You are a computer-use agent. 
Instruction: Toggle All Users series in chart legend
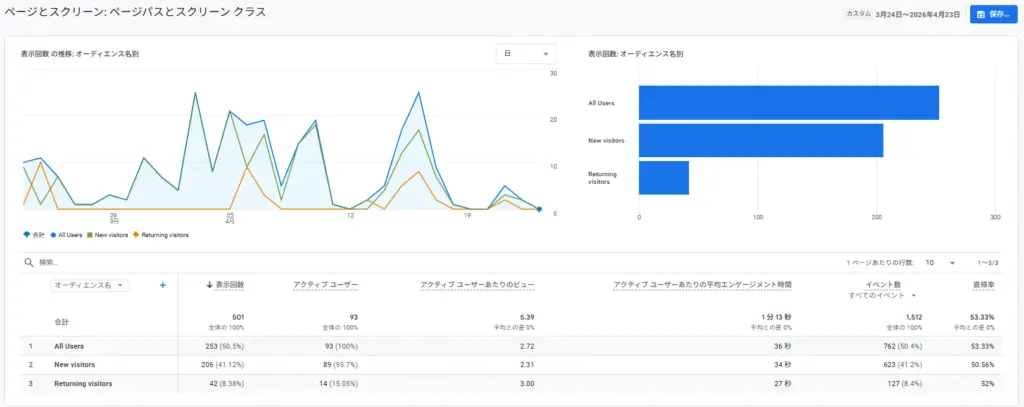coord(66,235)
